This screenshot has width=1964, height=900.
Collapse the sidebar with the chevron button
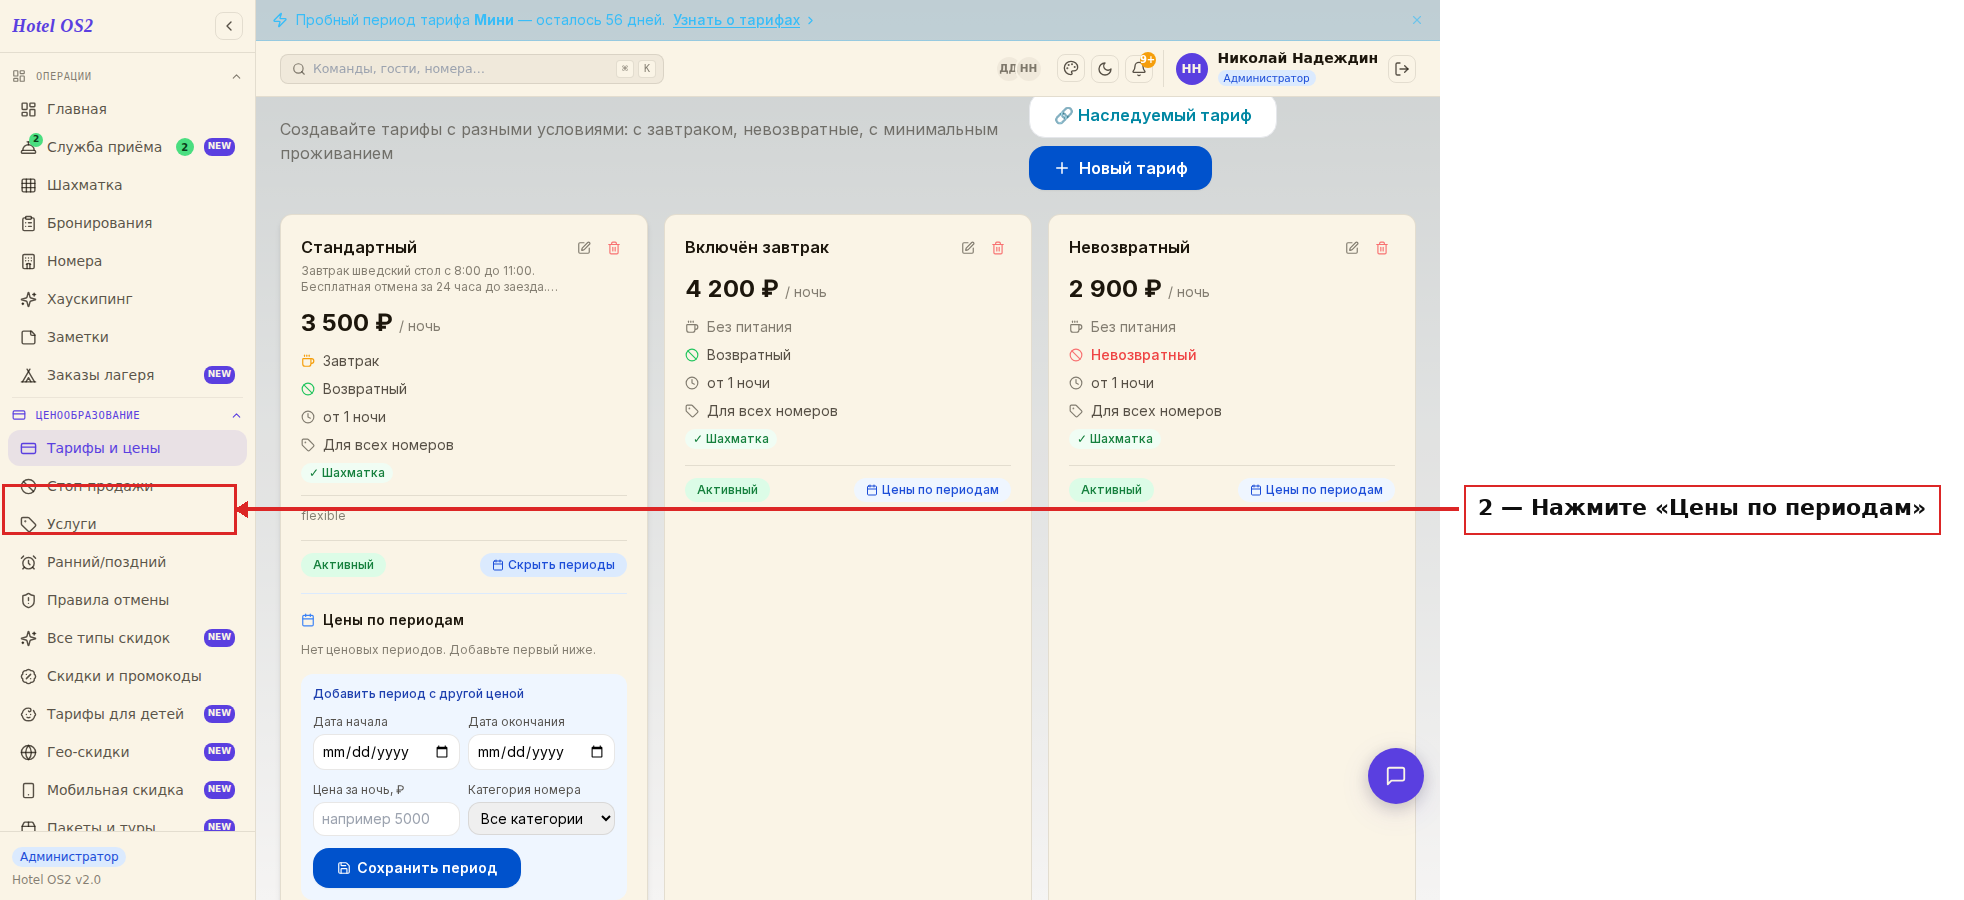click(x=229, y=26)
